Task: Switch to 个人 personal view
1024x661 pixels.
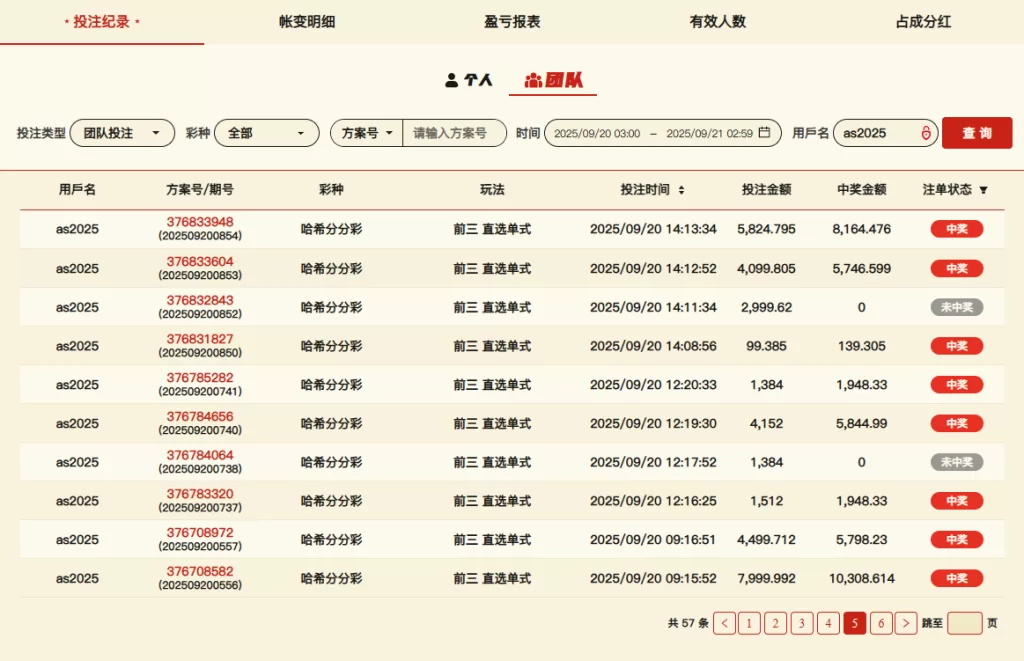Action: click(x=469, y=80)
